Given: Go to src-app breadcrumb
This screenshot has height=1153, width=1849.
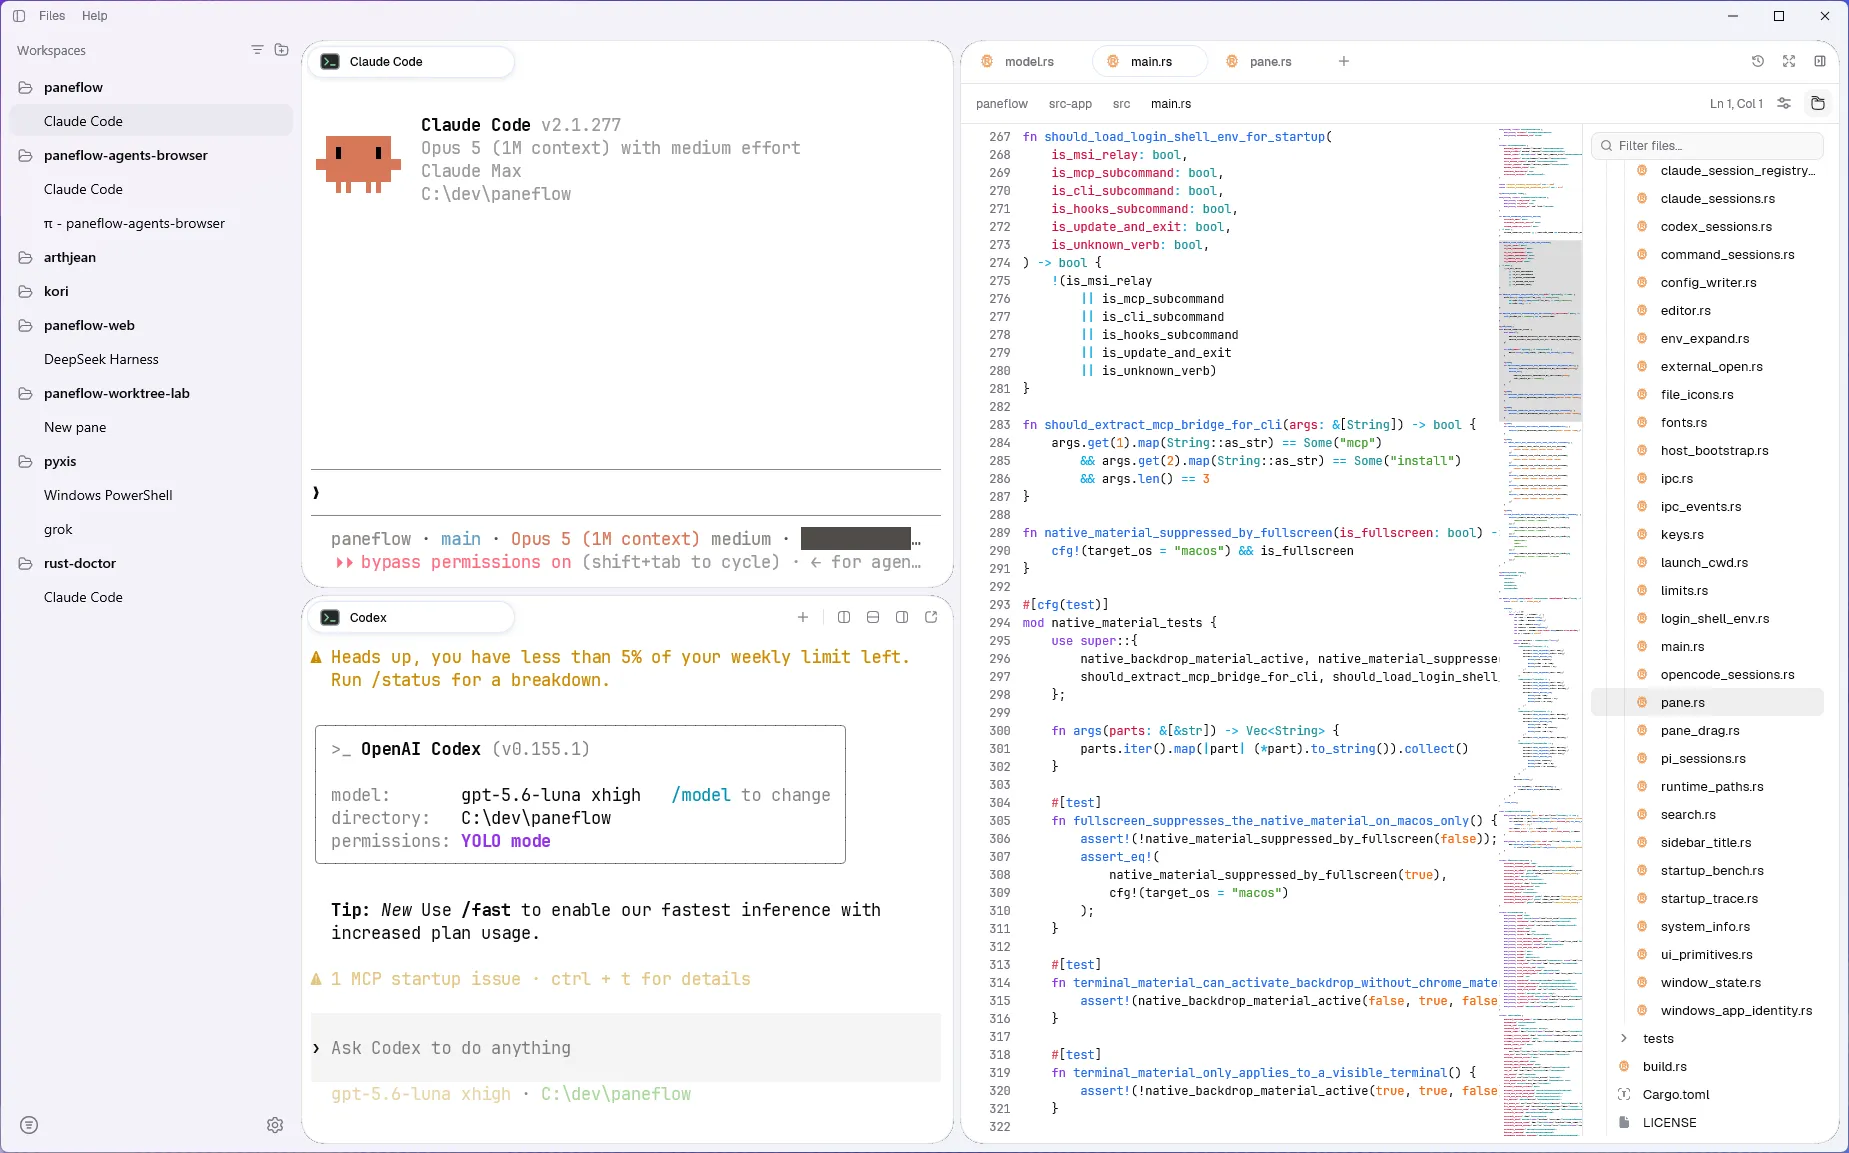Looking at the screenshot, I should point(1070,104).
